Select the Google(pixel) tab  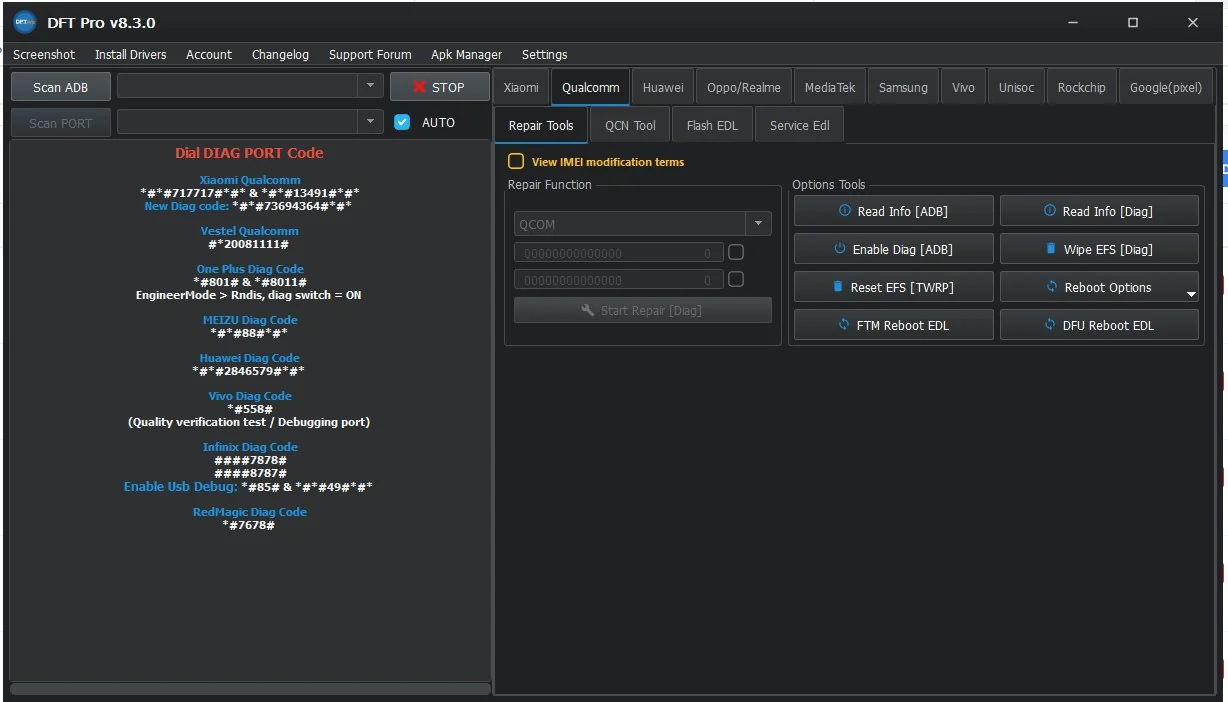coord(1166,87)
